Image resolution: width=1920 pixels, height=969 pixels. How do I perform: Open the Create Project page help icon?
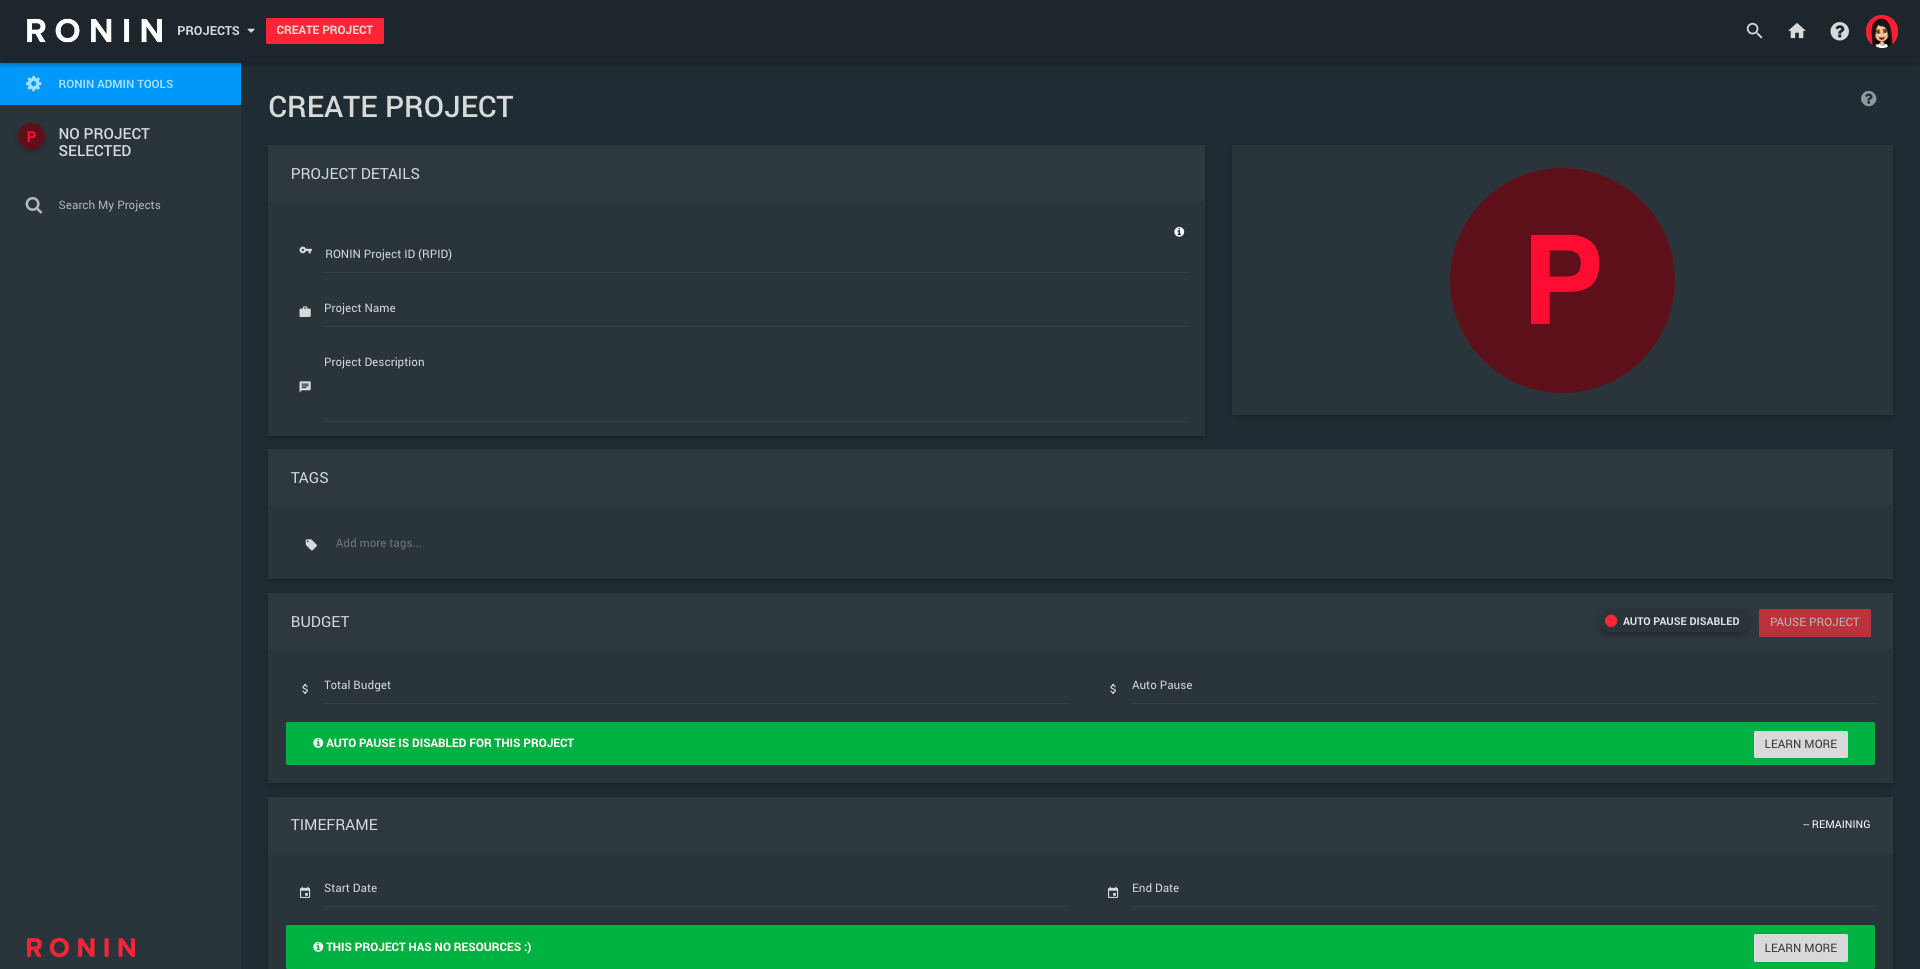(1868, 99)
